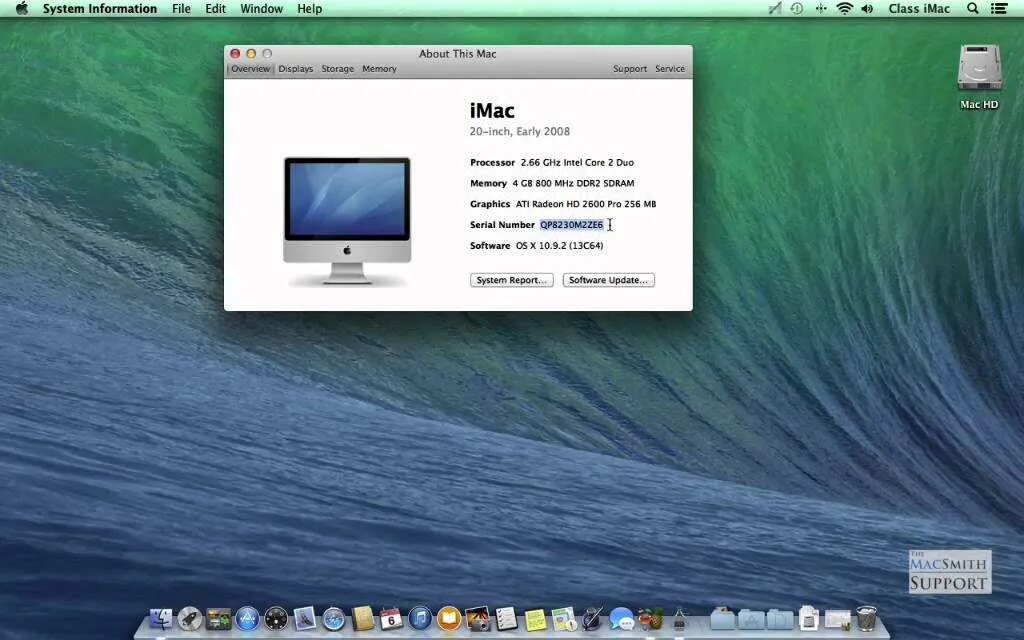
Task: Open iTunes from the Dock
Action: click(x=420, y=618)
